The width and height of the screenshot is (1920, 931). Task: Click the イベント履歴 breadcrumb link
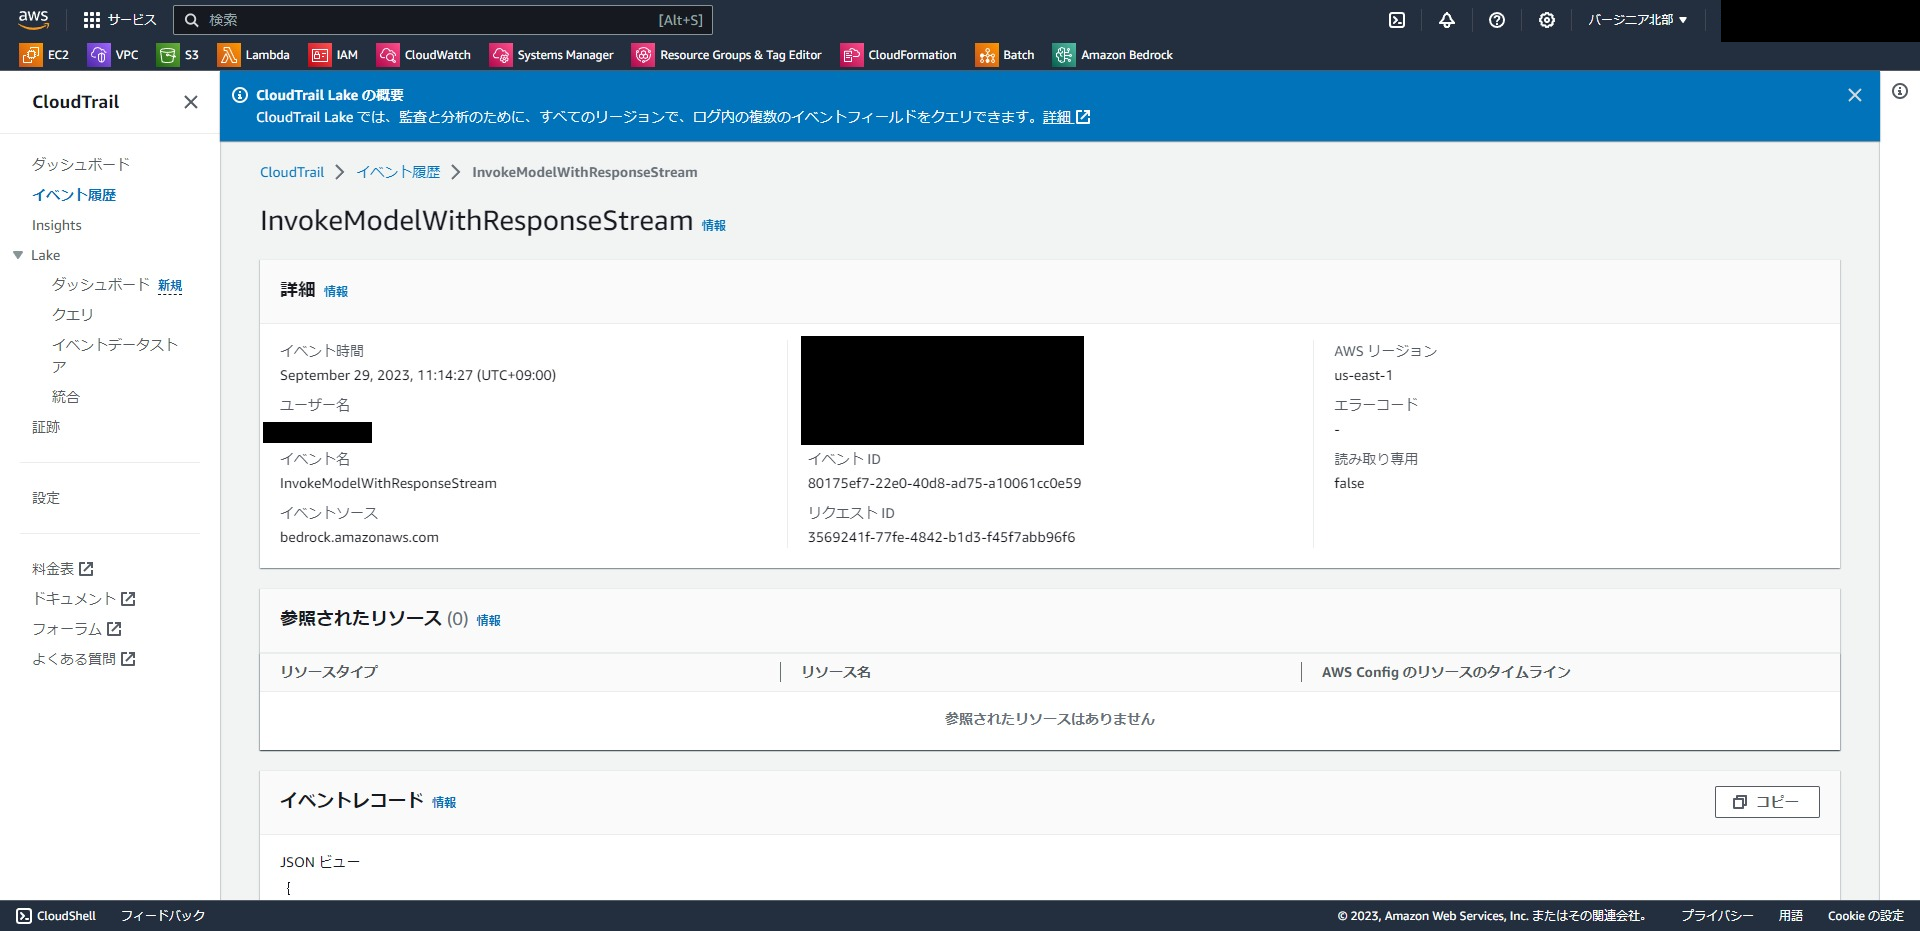[398, 172]
